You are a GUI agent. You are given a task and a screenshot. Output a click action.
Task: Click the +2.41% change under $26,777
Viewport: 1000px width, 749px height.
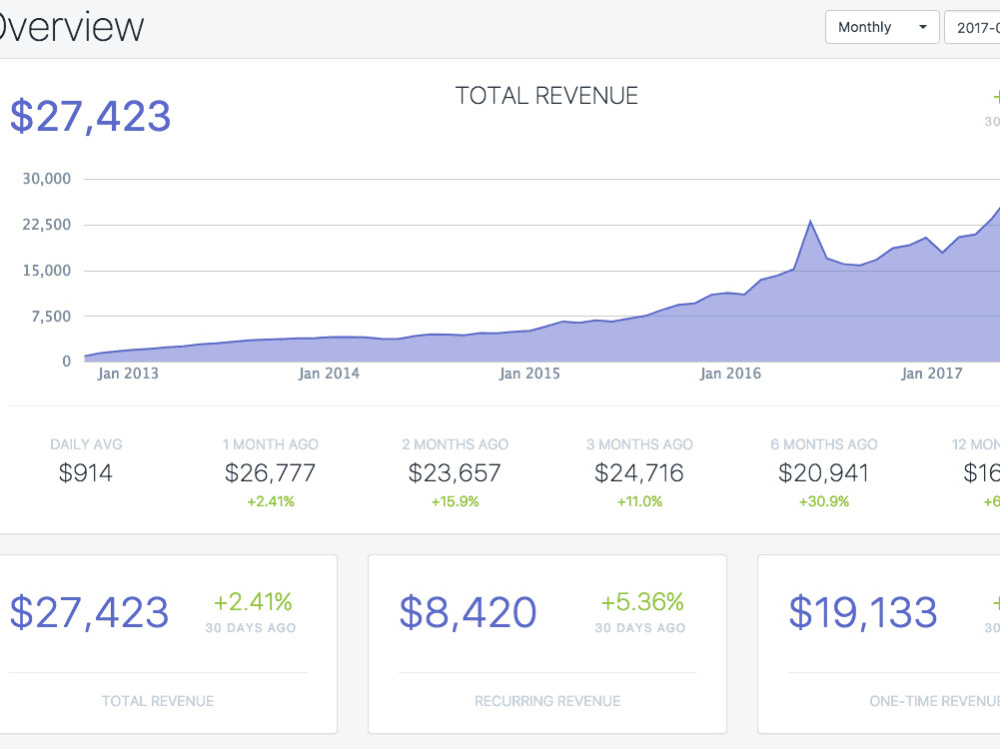(x=271, y=501)
